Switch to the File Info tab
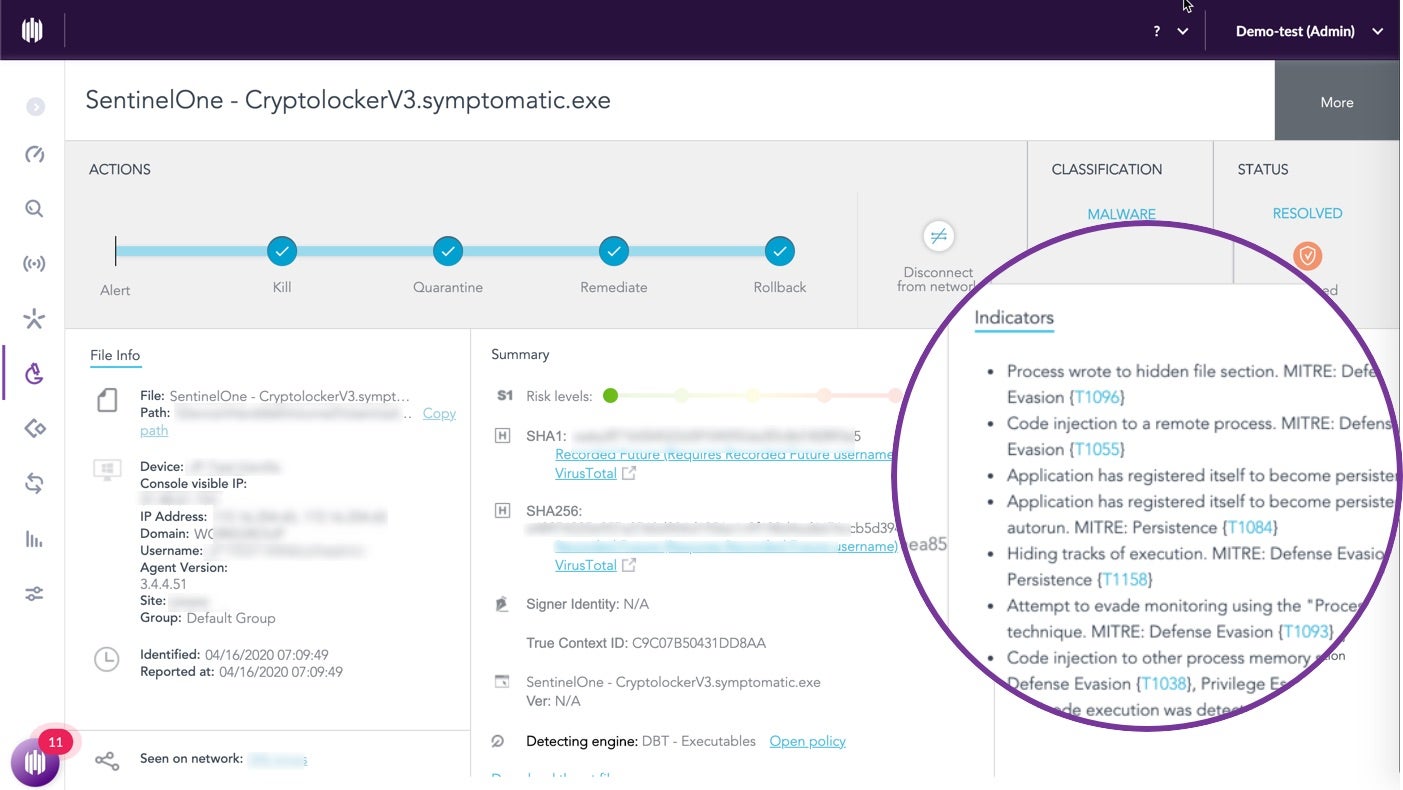This screenshot has height=790, width=1403. point(115,355)
